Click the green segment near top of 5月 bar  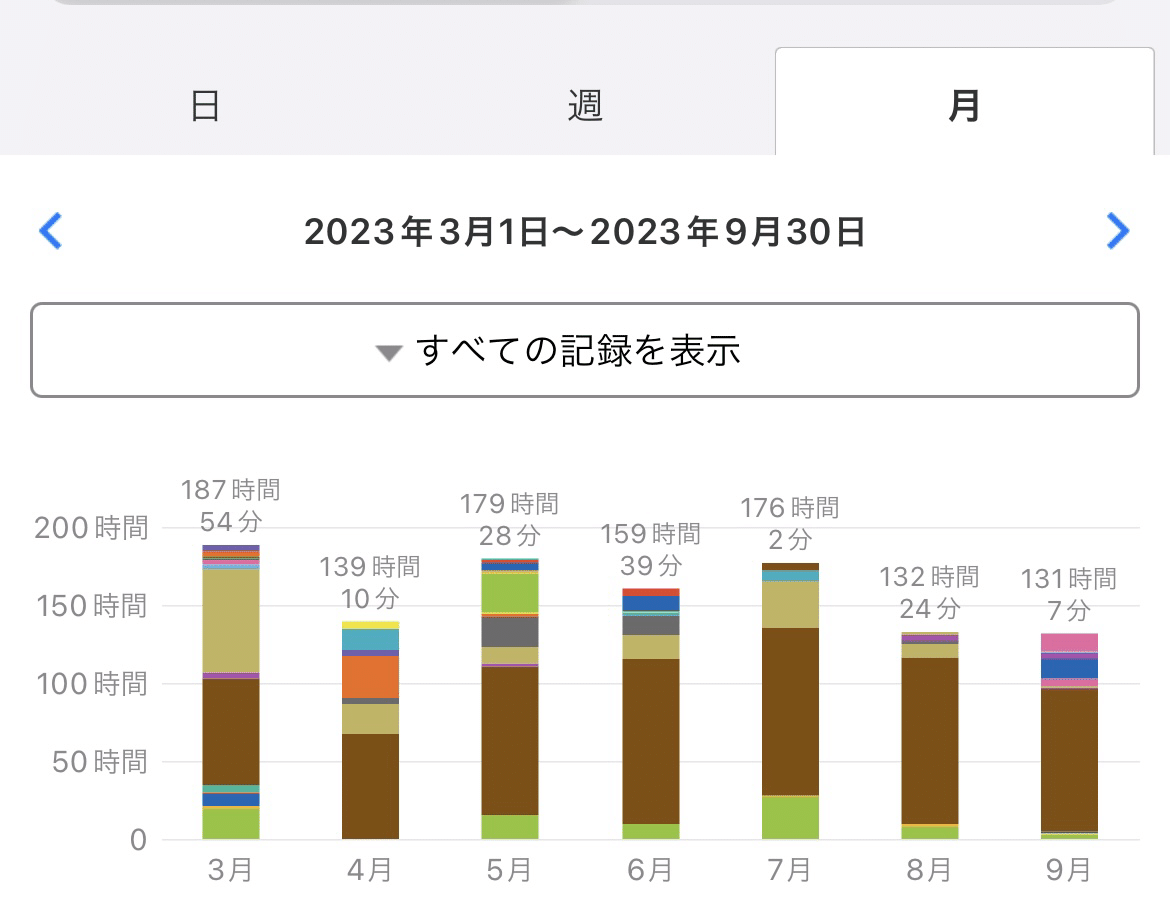pyautogui.click(x=510, y=593)
